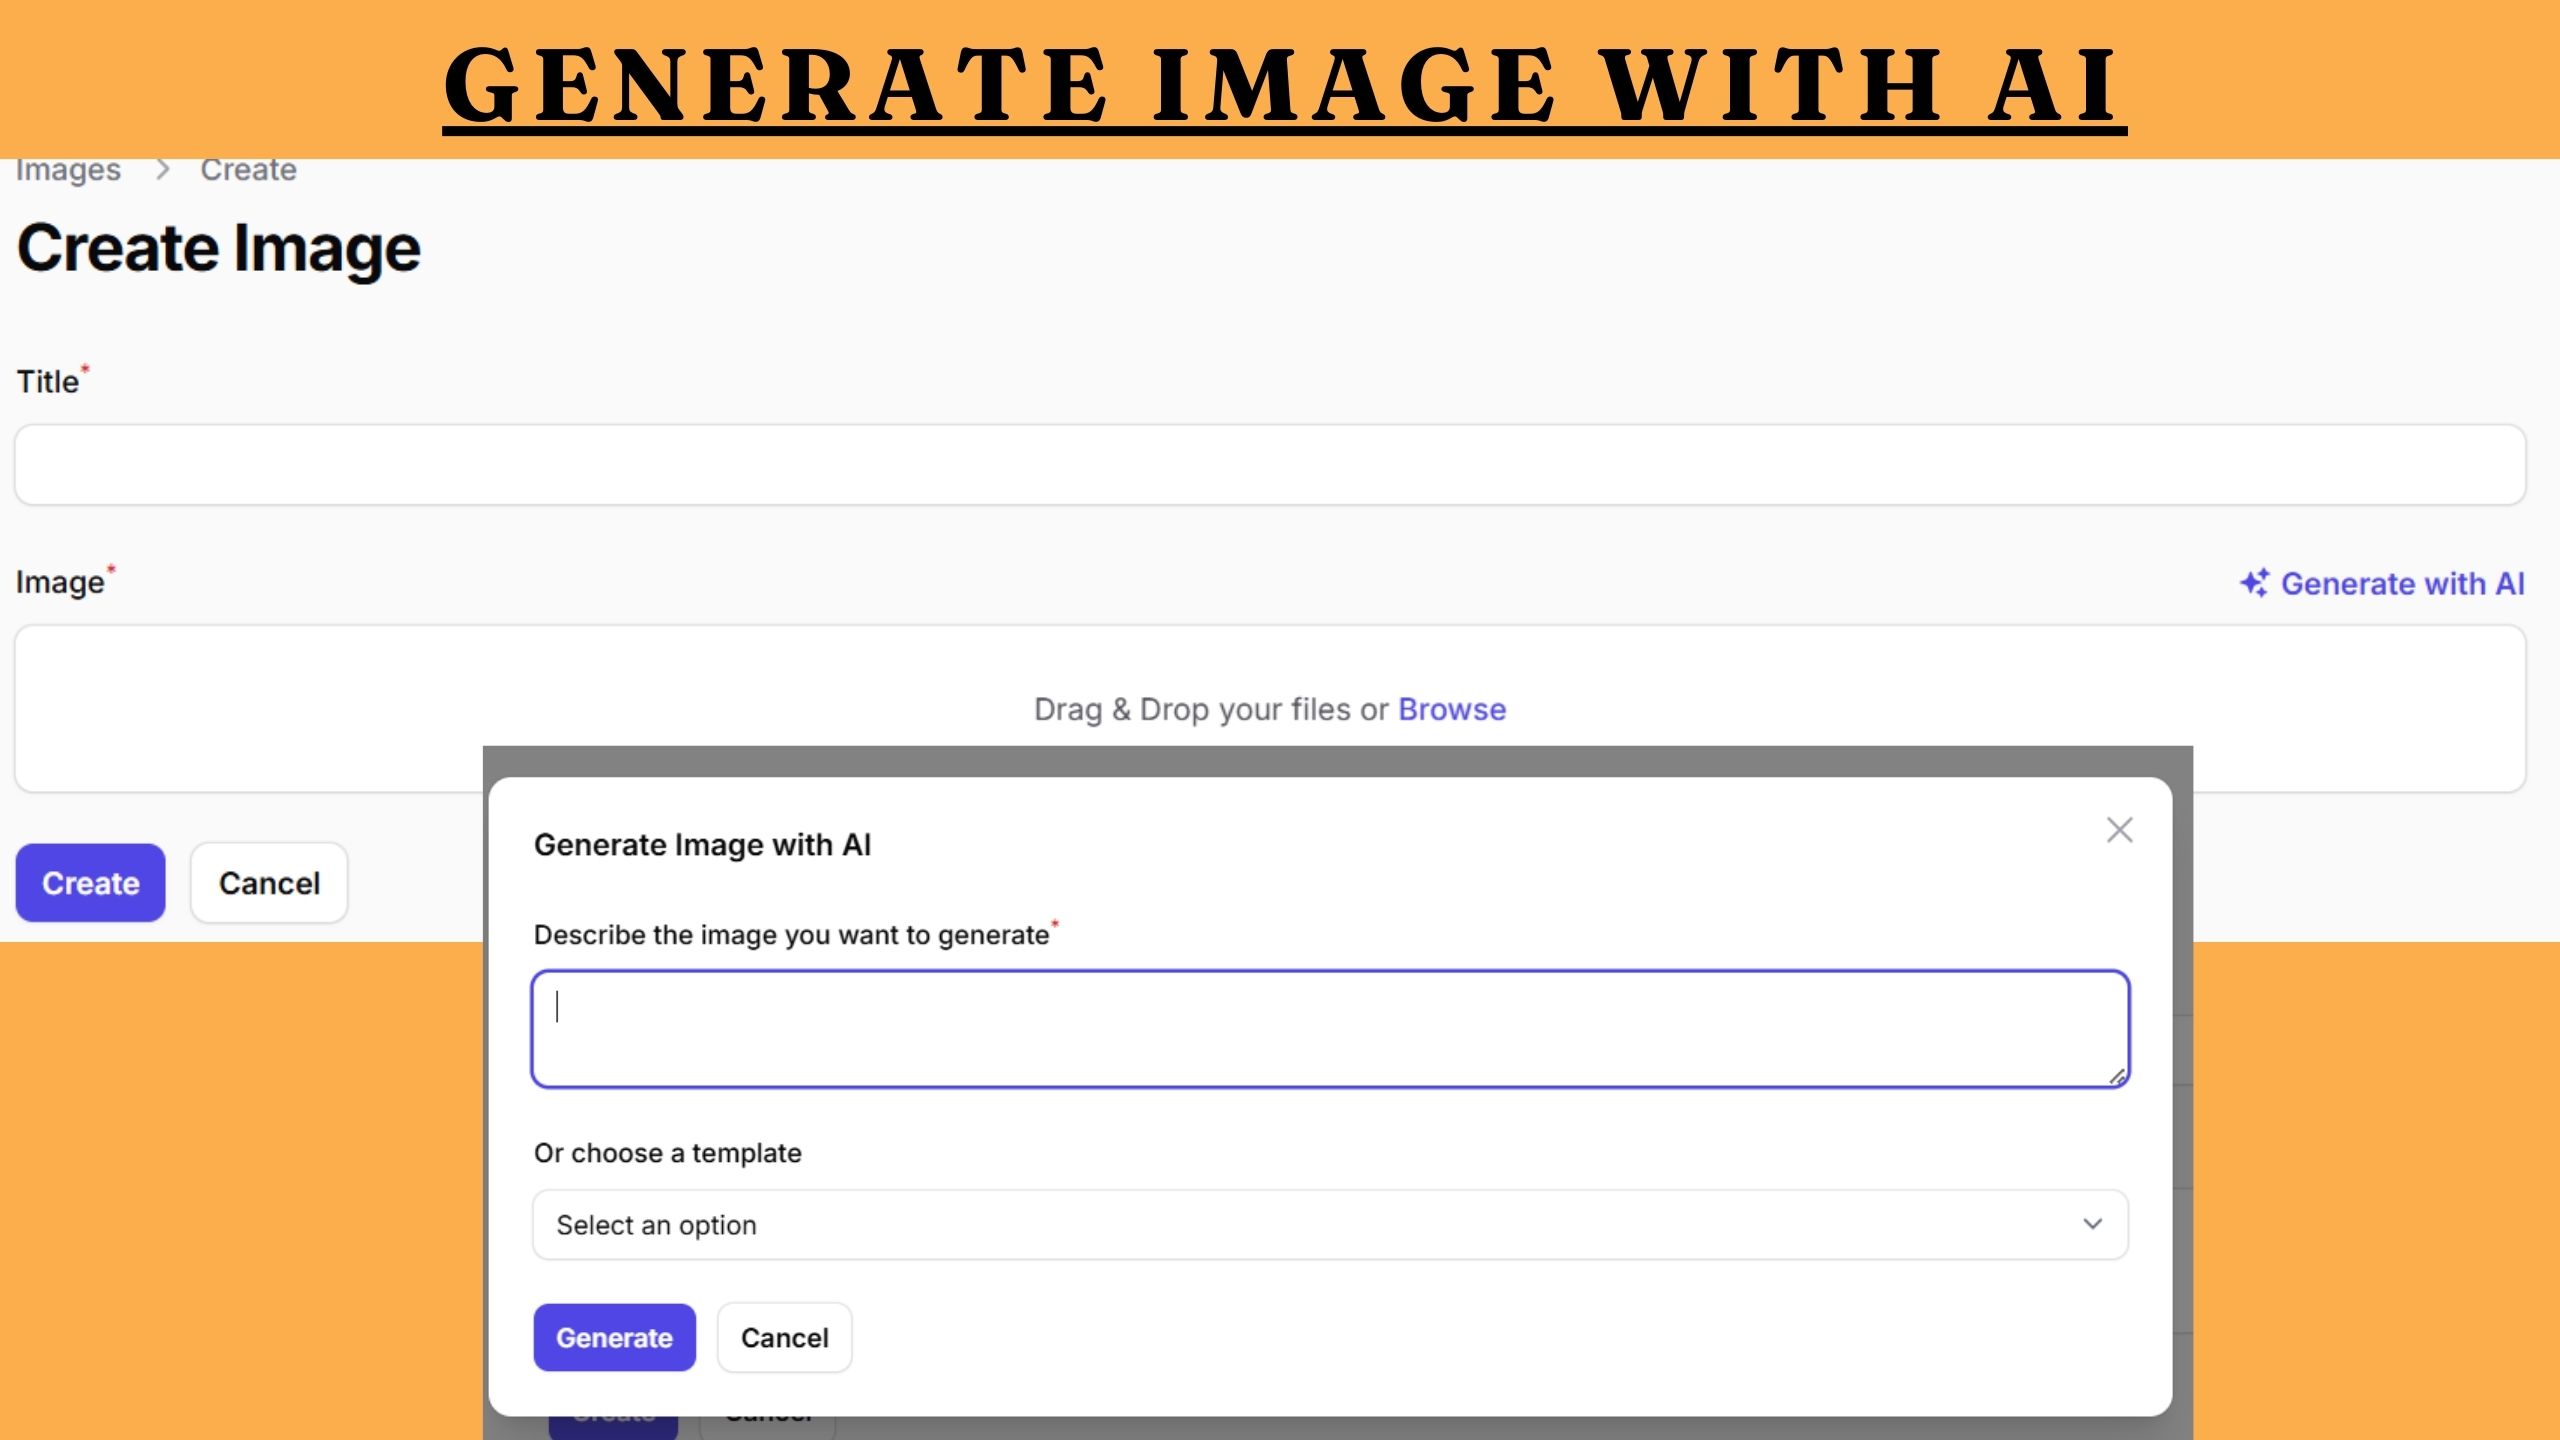Click the 'Create Image' page heading
The width and height of the screenshot is (2560, 1440).
coord(219,248)
